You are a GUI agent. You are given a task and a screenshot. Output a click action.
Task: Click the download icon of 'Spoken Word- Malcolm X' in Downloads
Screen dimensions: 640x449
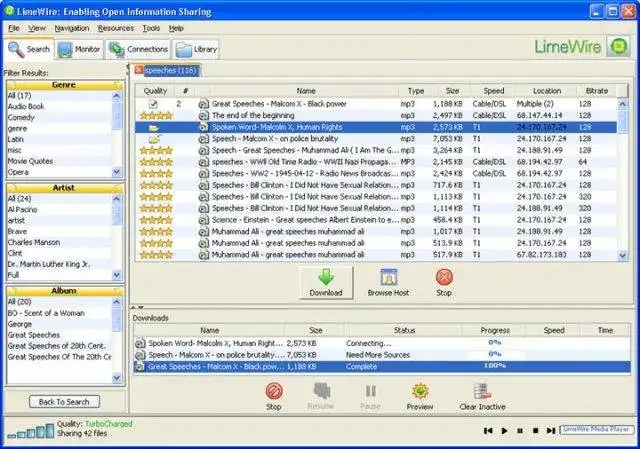(x=140, y=344)
